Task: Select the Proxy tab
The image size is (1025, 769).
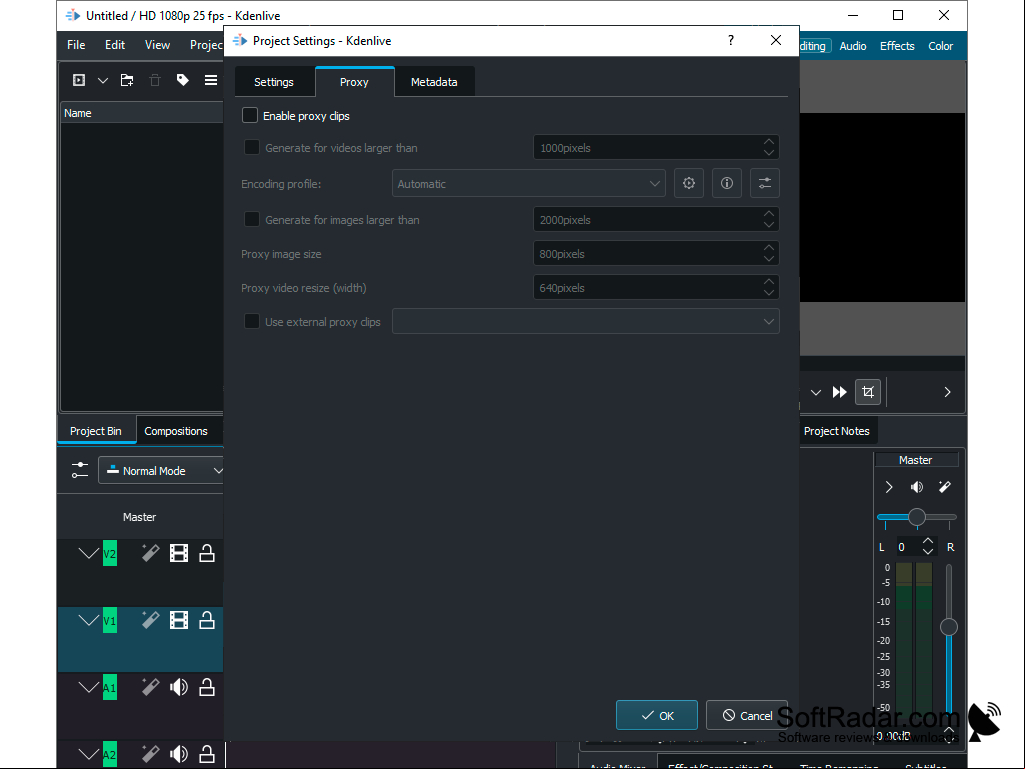Action: point(354,82)
